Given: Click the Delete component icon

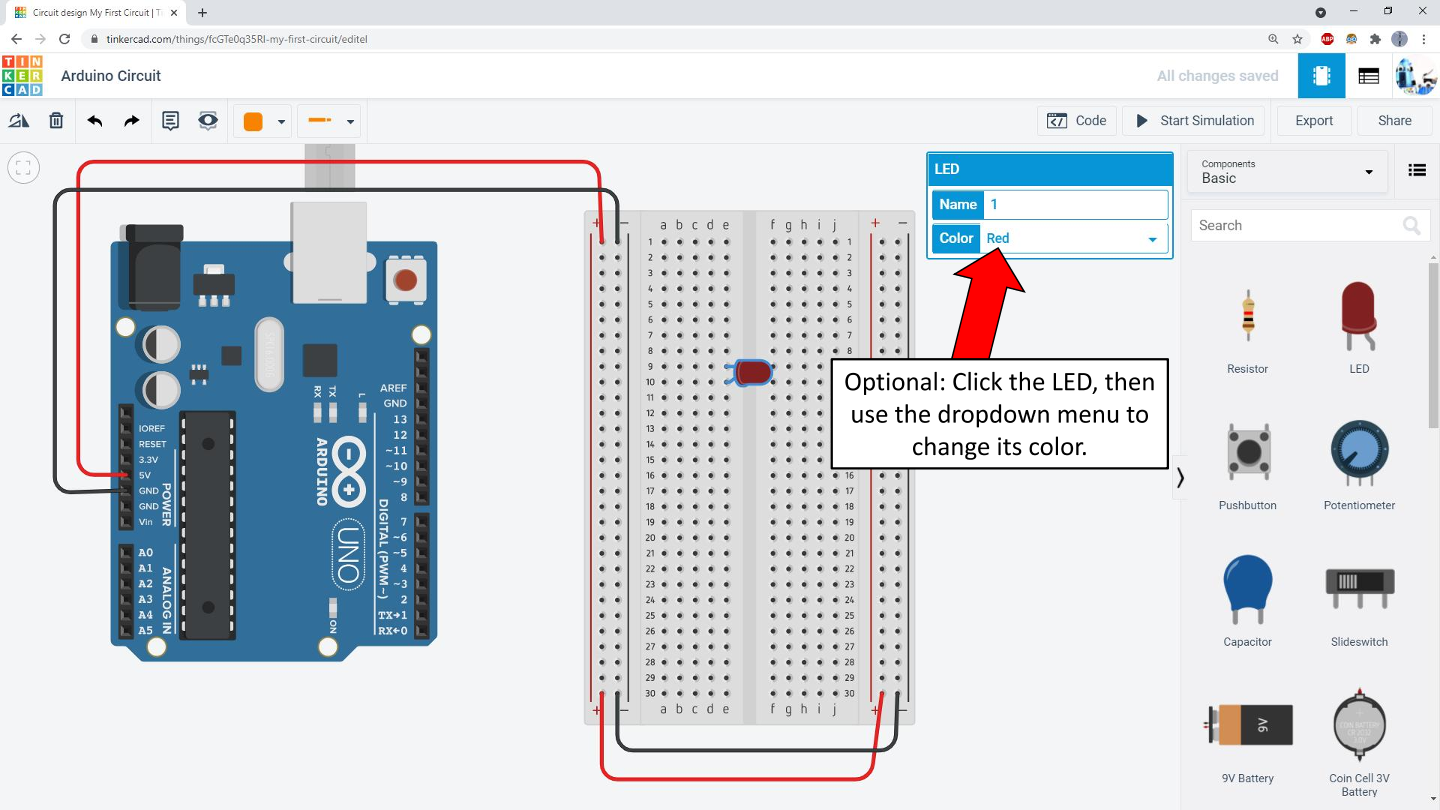Looking at the screenshot, I should click(x=56, y=120).
